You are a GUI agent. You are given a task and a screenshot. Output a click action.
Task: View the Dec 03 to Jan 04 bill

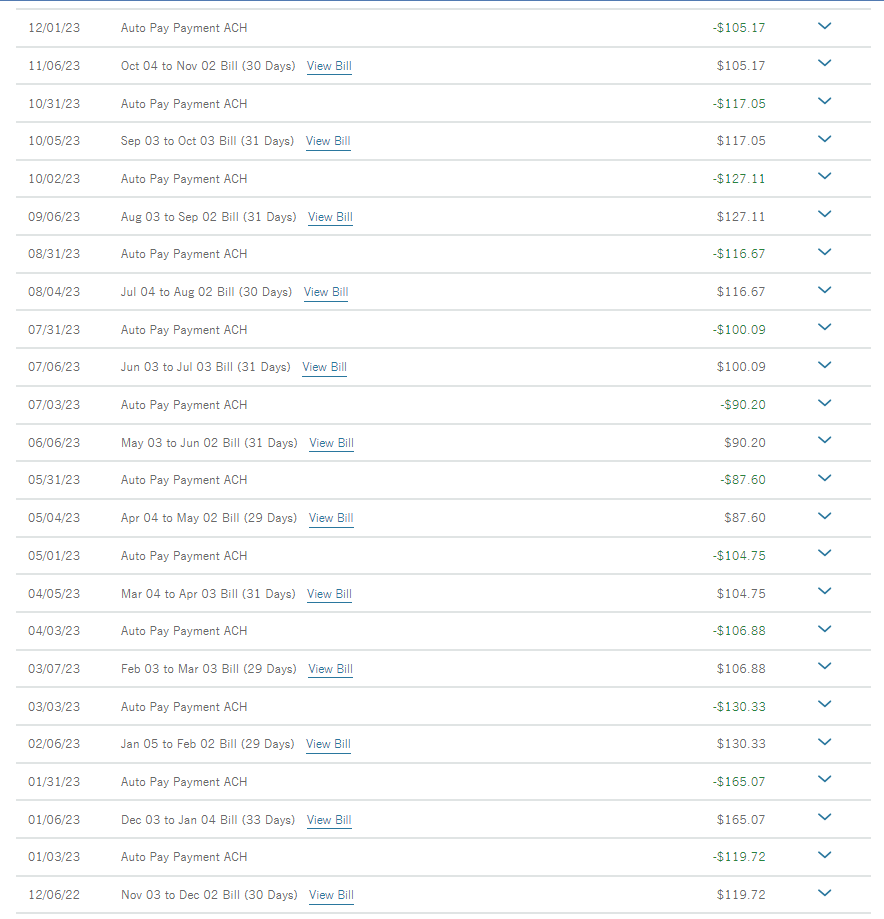pos(329,820)
